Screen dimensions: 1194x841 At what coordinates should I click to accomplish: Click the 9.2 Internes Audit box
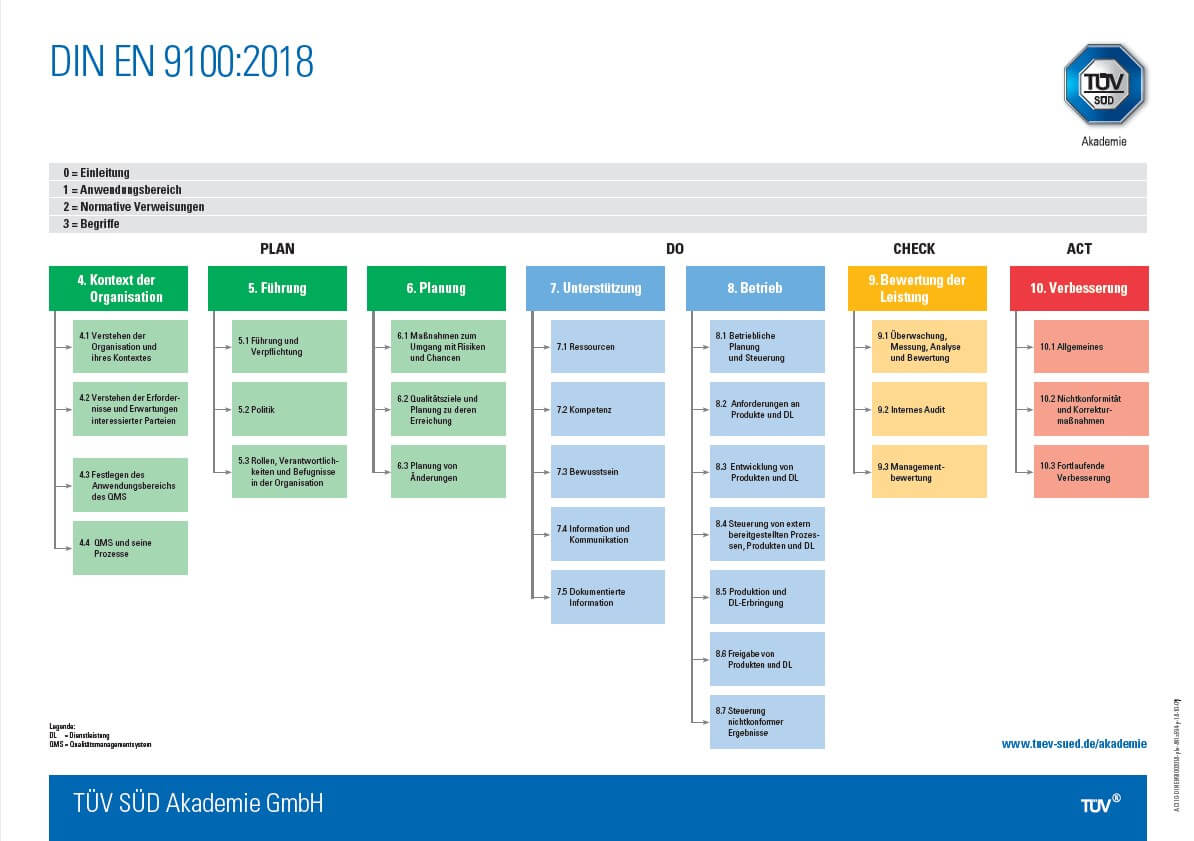coord(929,409)
